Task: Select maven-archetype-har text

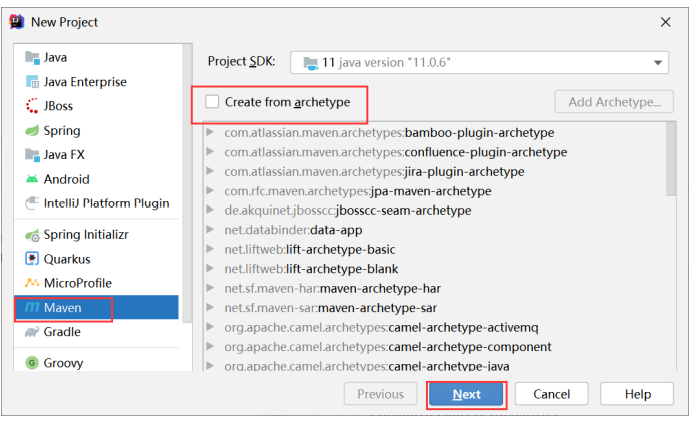Action: click(381, 289)
